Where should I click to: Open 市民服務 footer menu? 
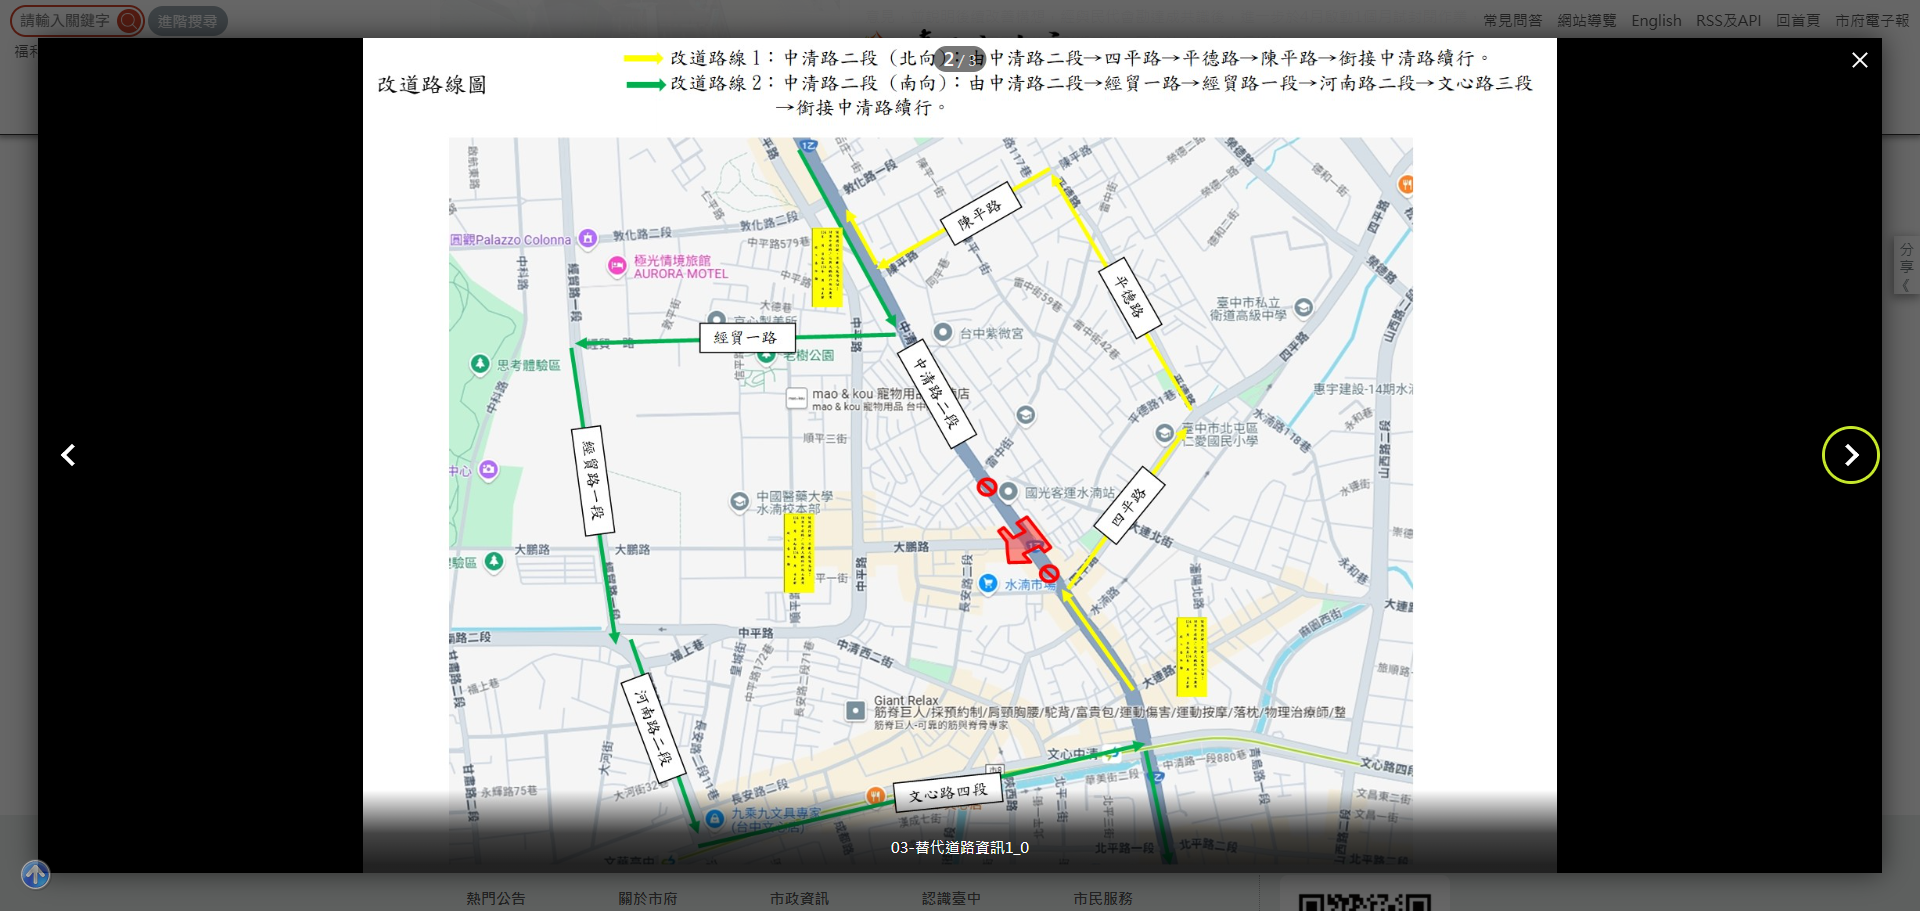(1103, 898)
